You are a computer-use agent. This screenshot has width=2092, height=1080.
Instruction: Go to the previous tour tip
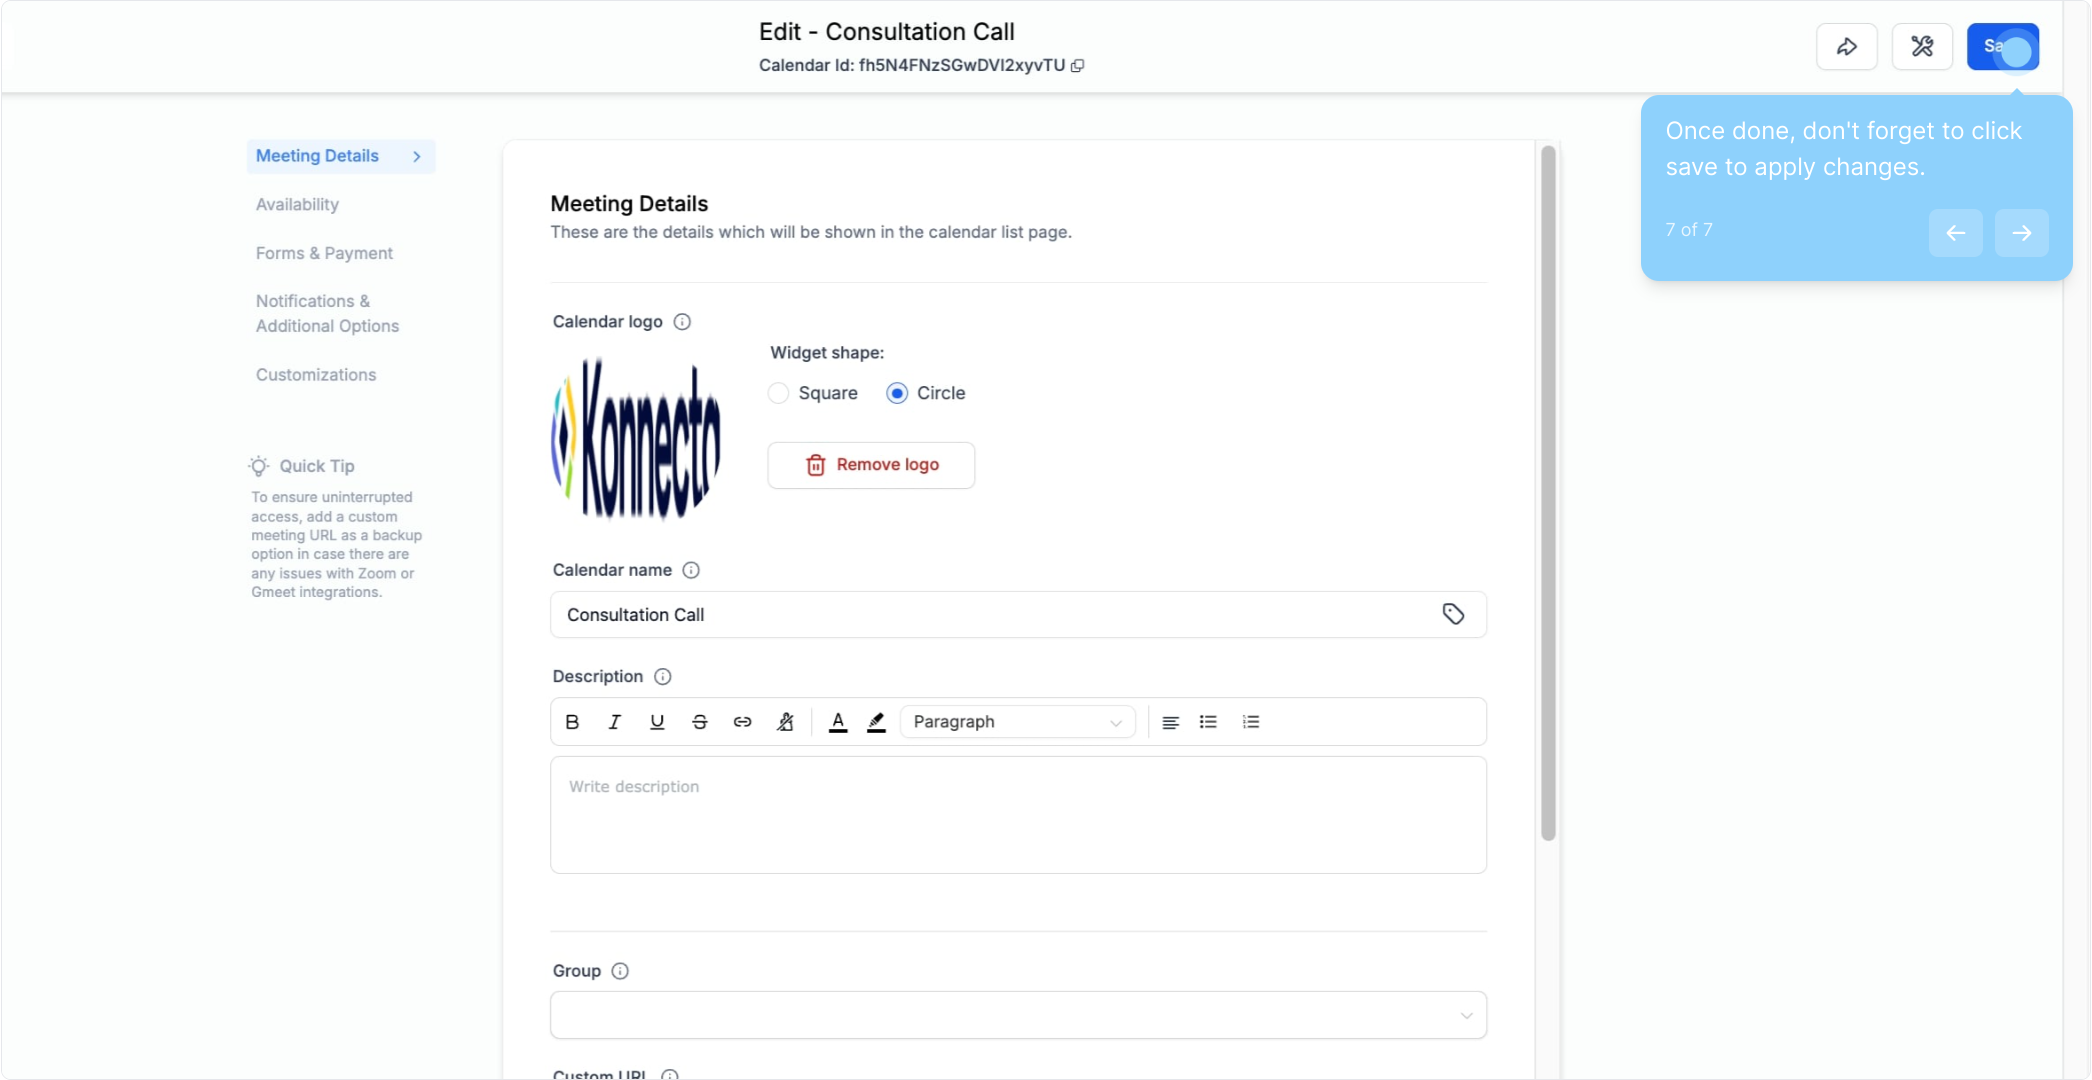point(1955,233)
